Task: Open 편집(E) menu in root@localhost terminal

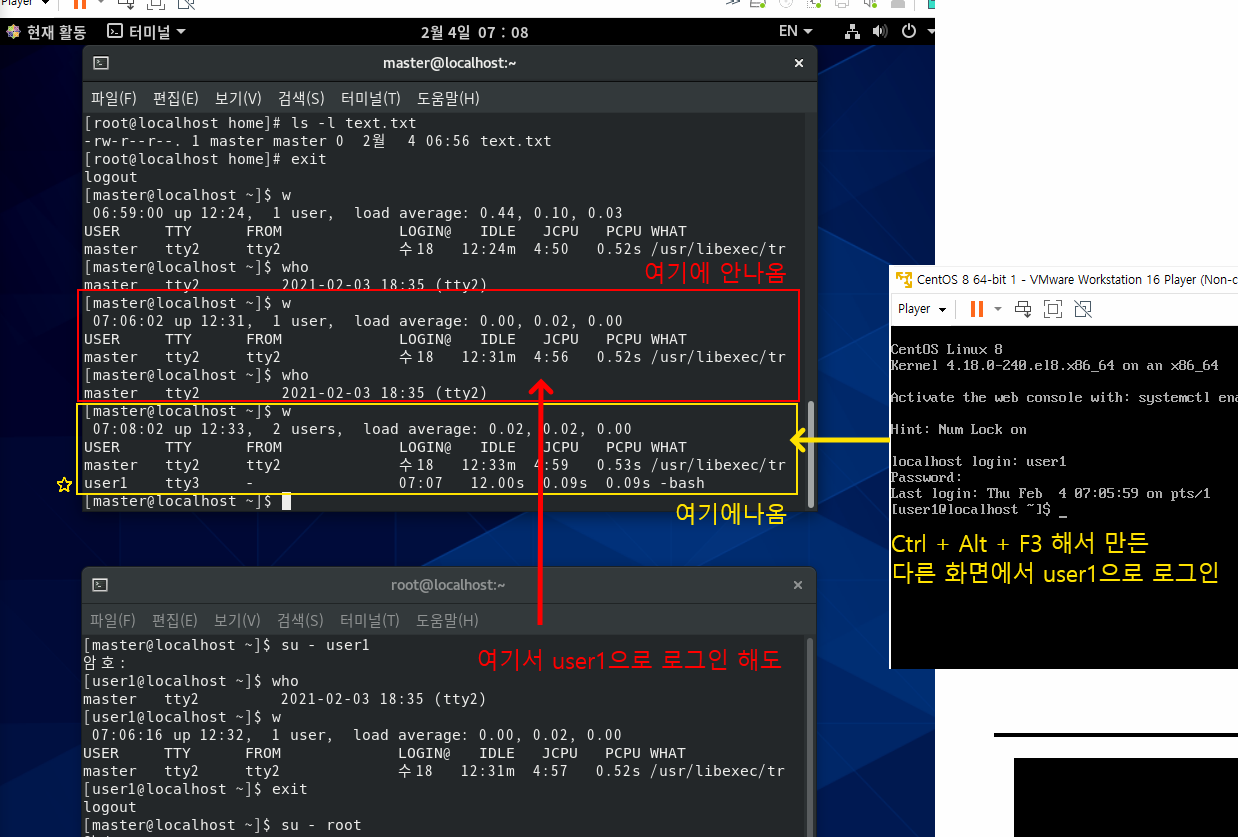Action: pos(175,620)
